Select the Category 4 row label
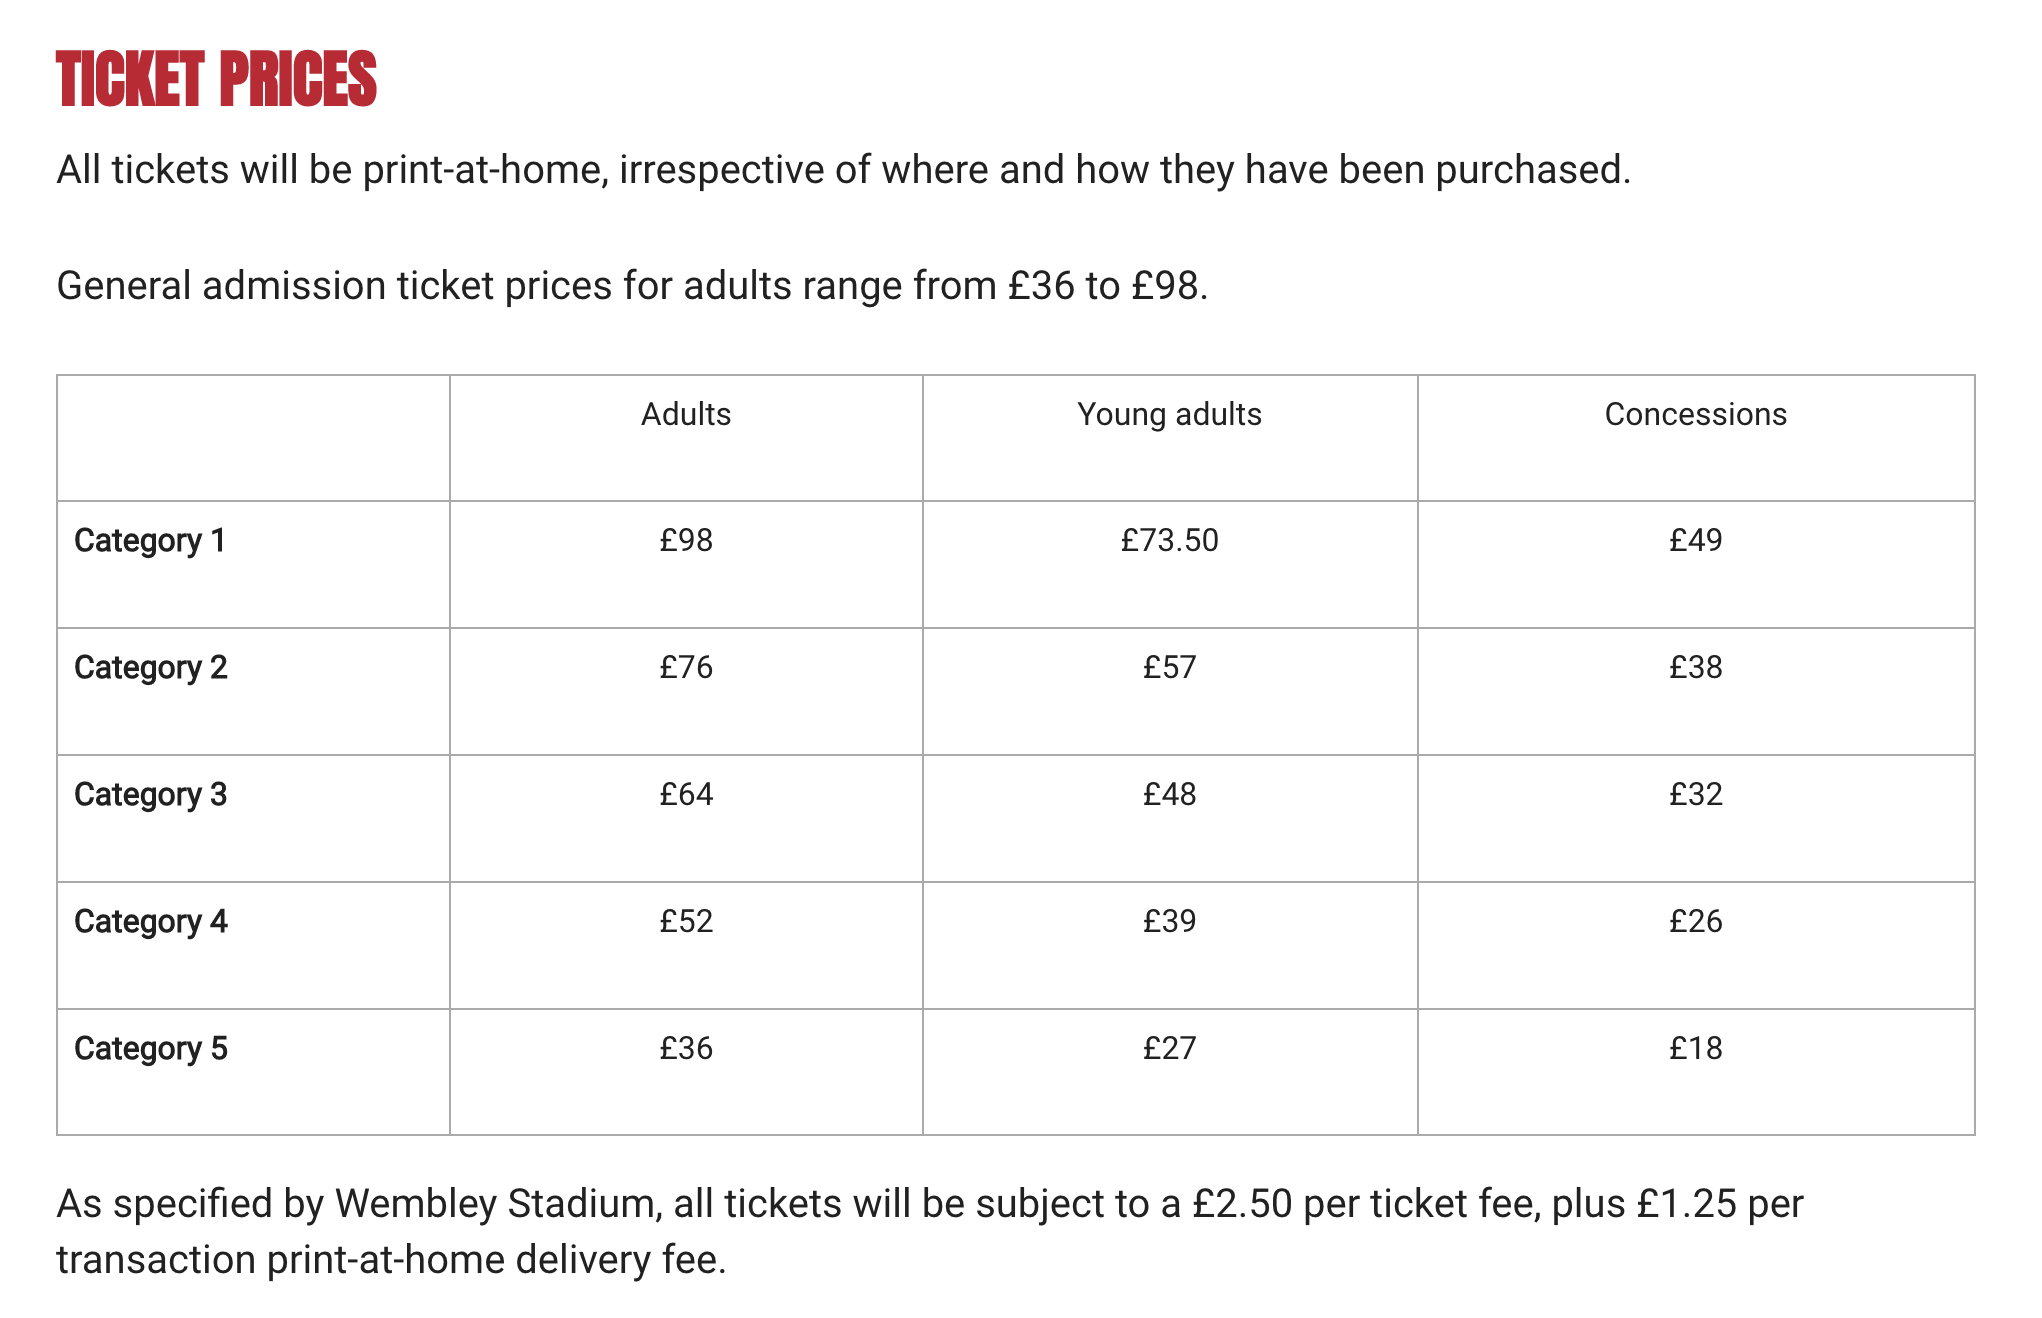This screenshot has height=1318, width=2042. point(151,921)
